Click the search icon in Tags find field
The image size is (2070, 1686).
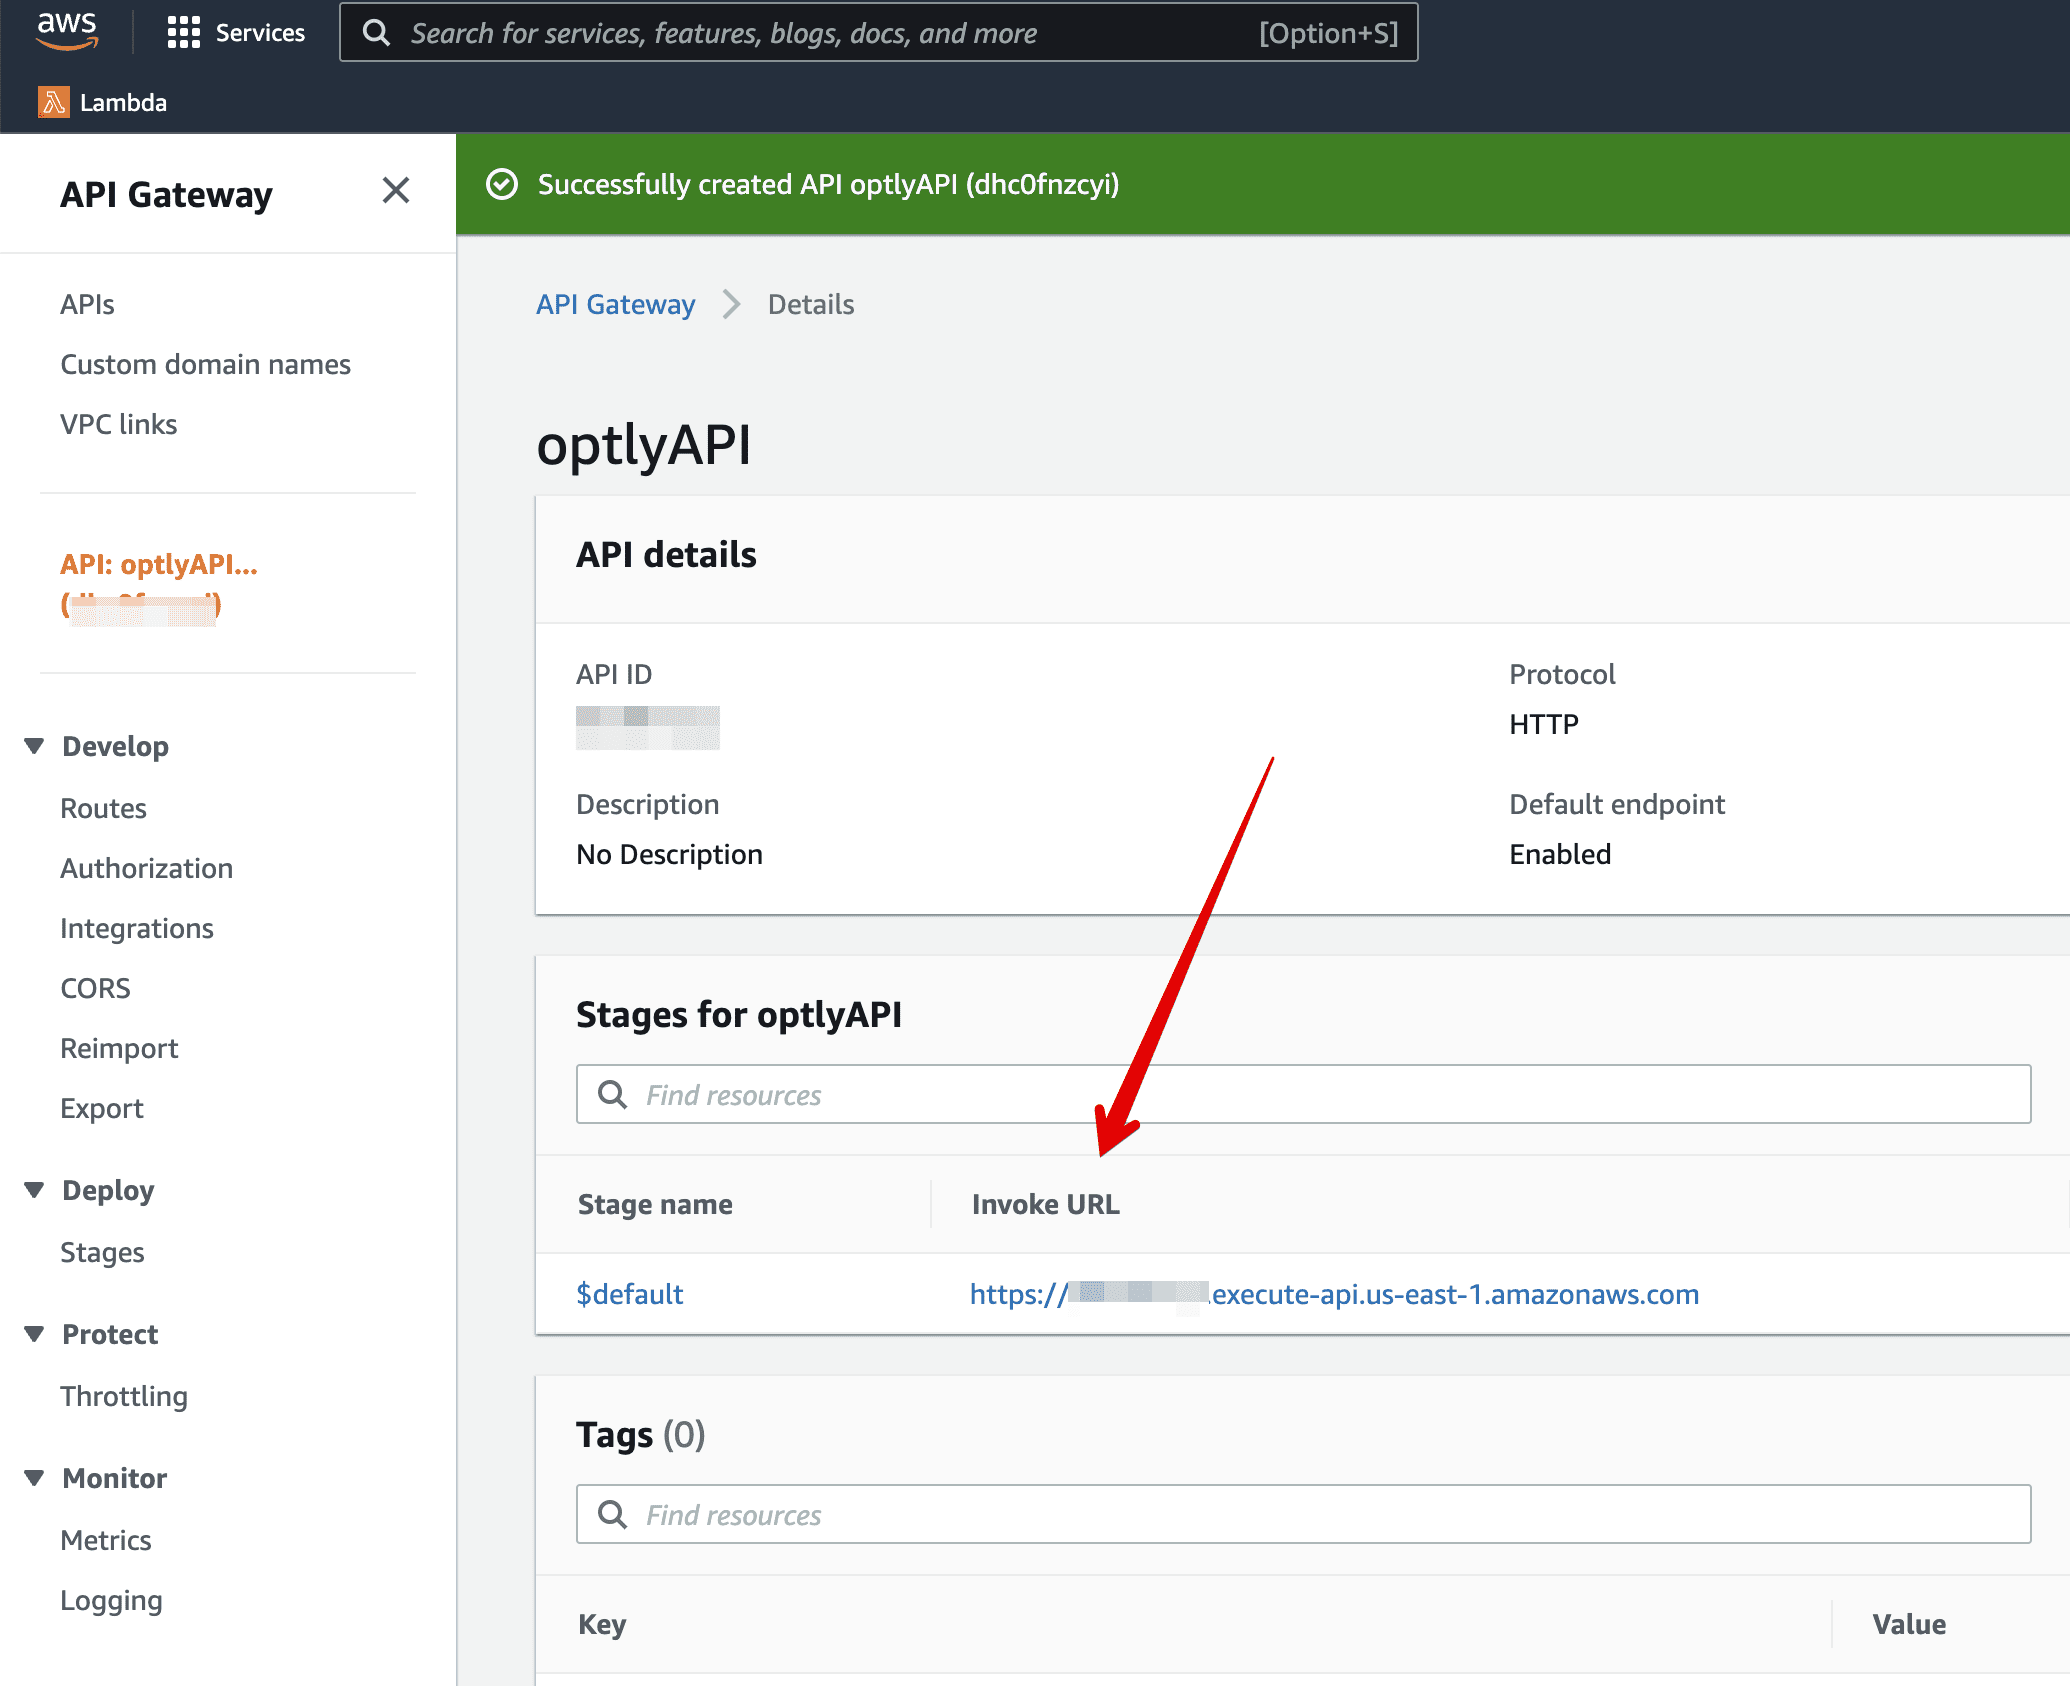tap(613, 1514)
